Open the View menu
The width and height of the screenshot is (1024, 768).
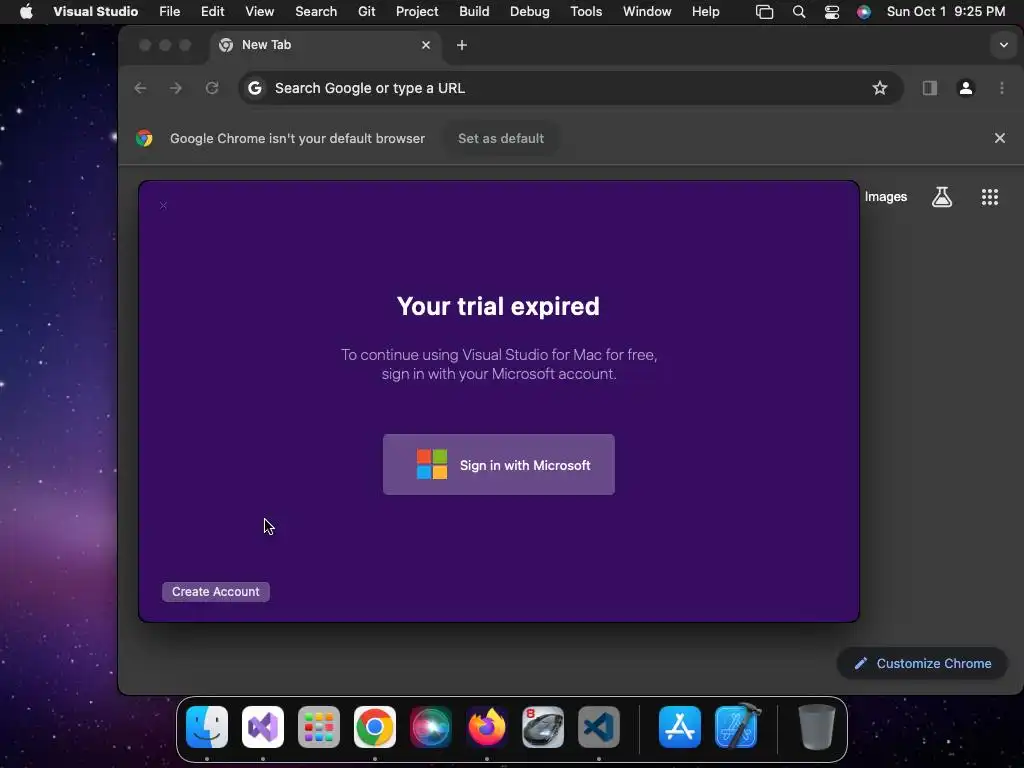(259, 12)
